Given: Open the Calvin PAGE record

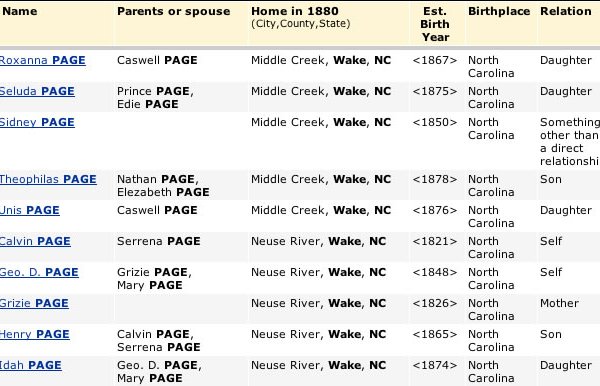Looking at the screenshot, I should pyautogui.click(x=35, y=241).
